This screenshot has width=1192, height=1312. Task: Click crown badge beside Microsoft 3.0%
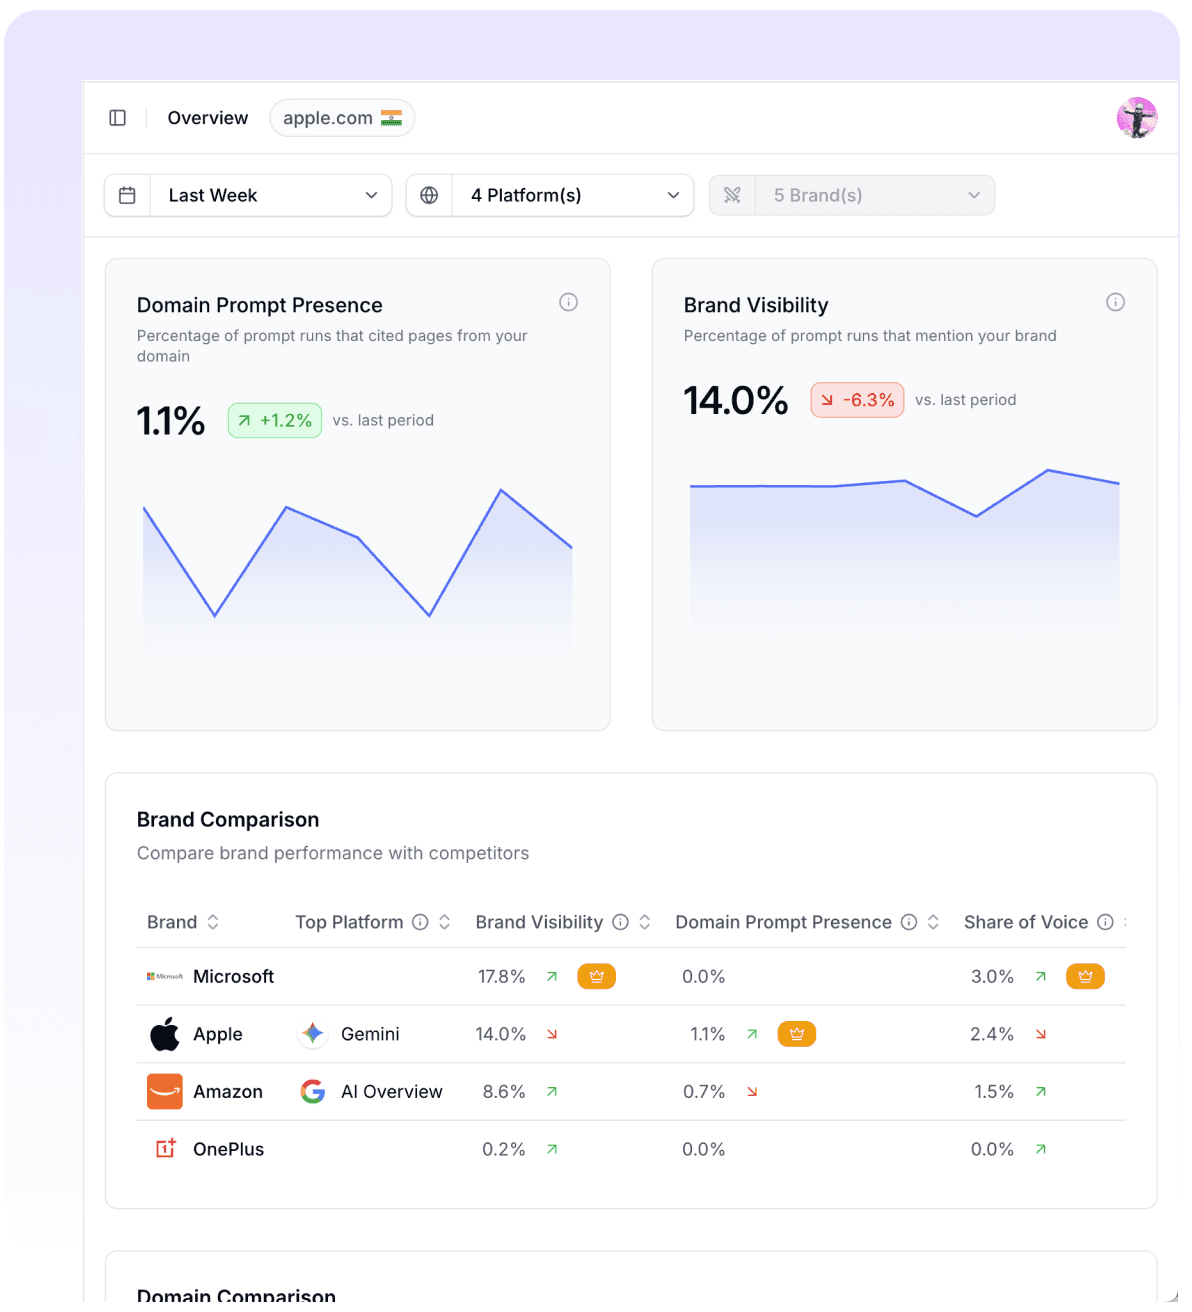coord(1085,977)
